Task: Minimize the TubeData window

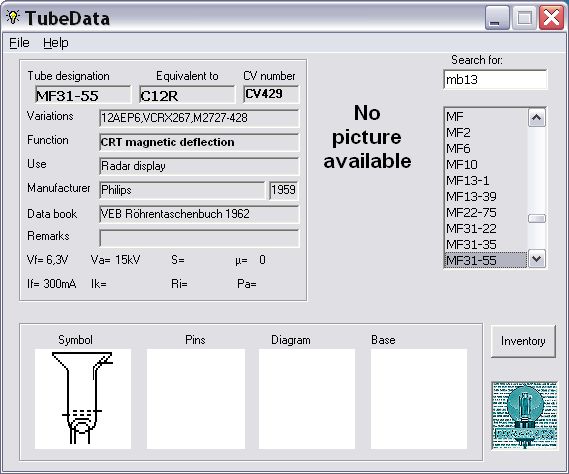Action: pos(497,17)
